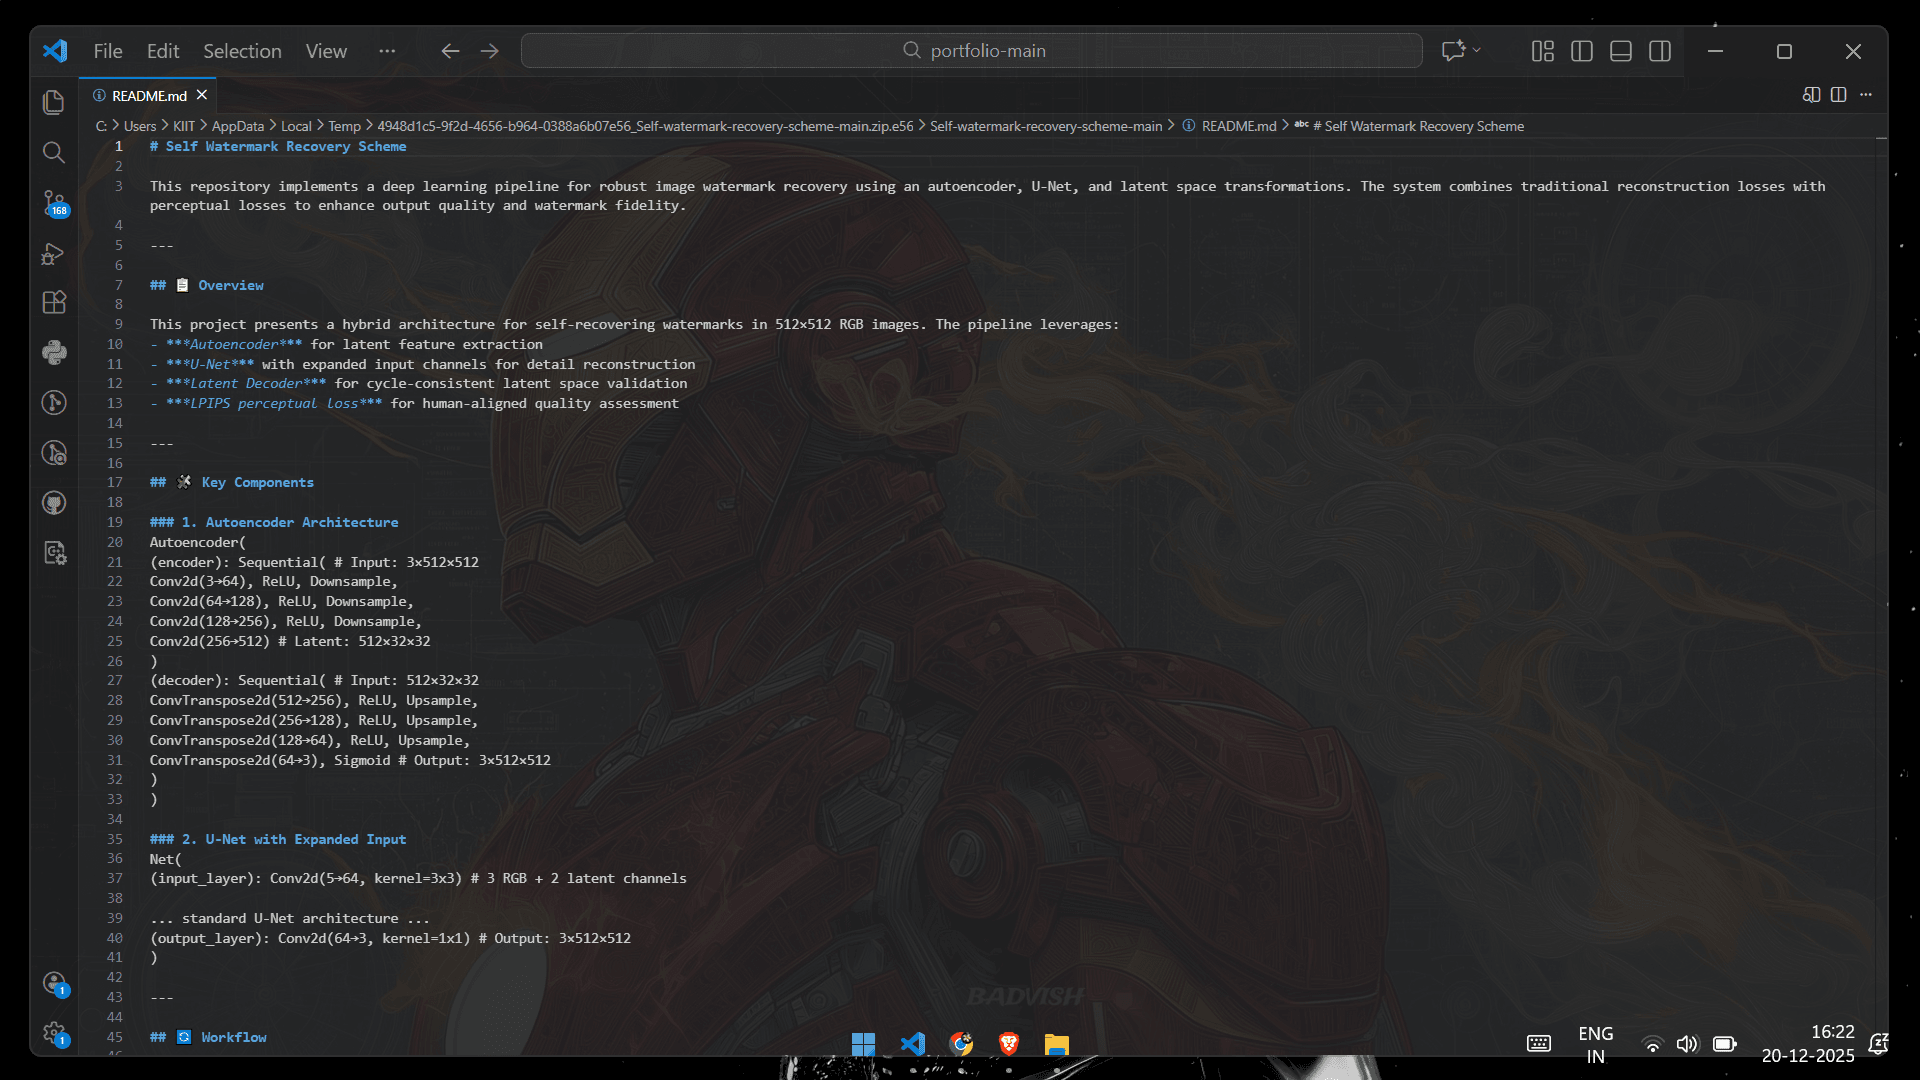
Task: Expand the Copilot chat dropdown arrow
Action: pos(1477,51)
